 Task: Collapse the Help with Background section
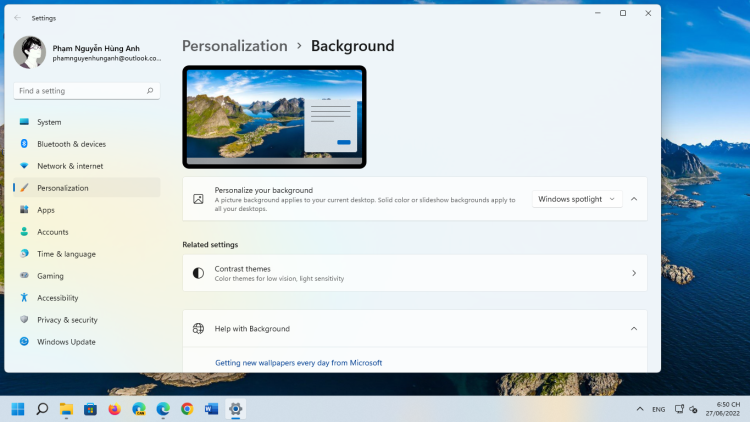click(634, 329)
